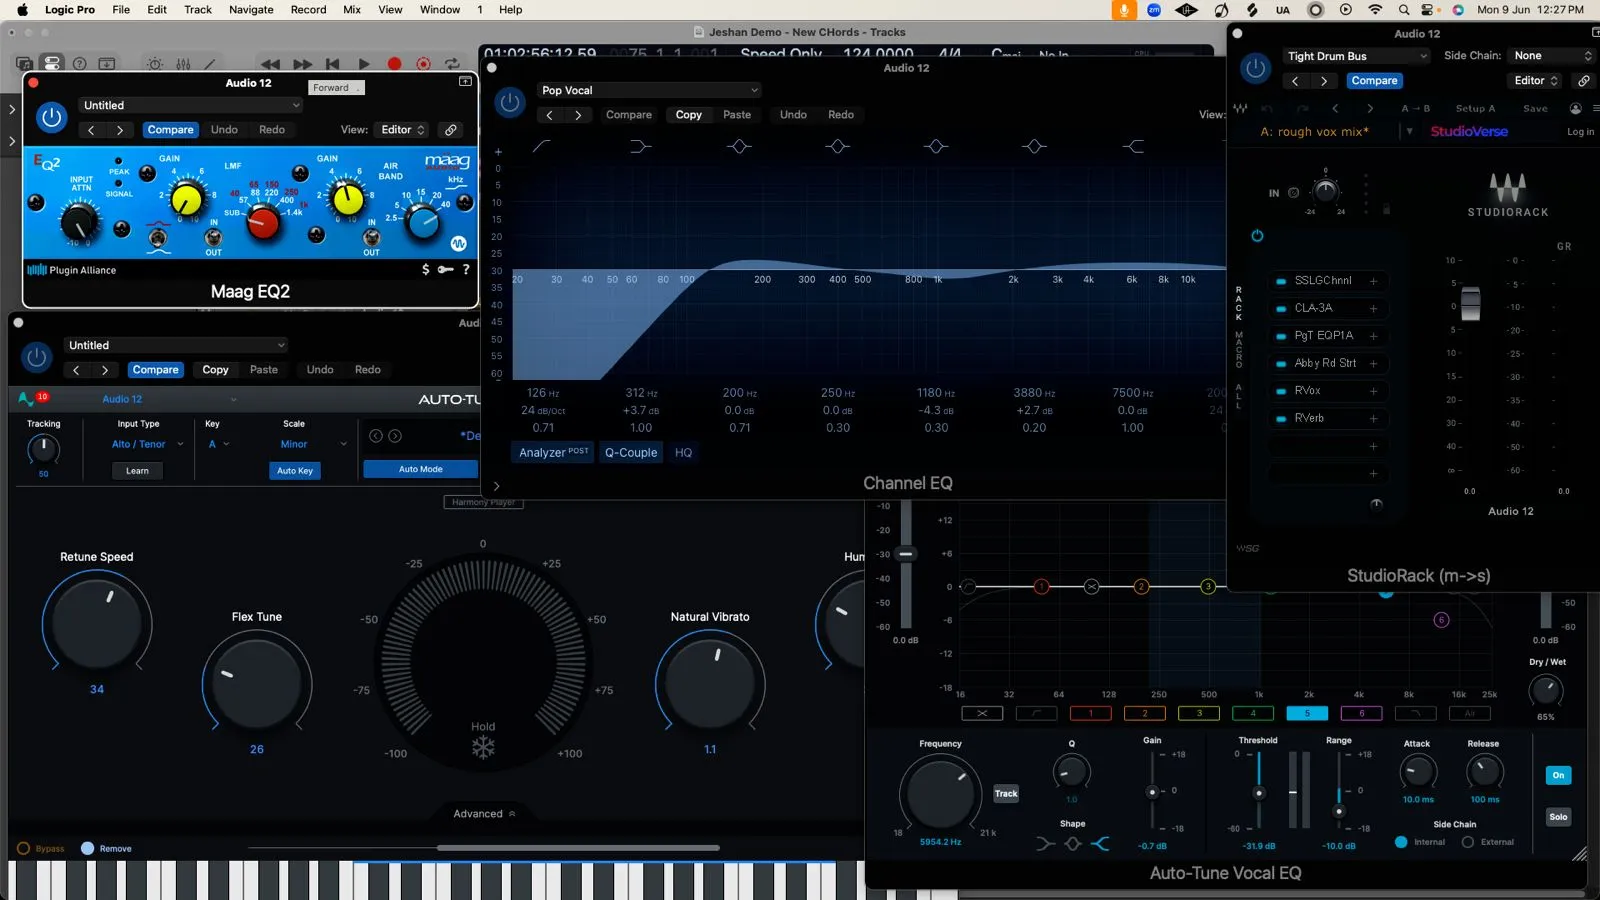The width and height of the screenshot is (1600, 900).
Task: Select the metronome icon in the Logic toolbar
Action: click(154, 63)
